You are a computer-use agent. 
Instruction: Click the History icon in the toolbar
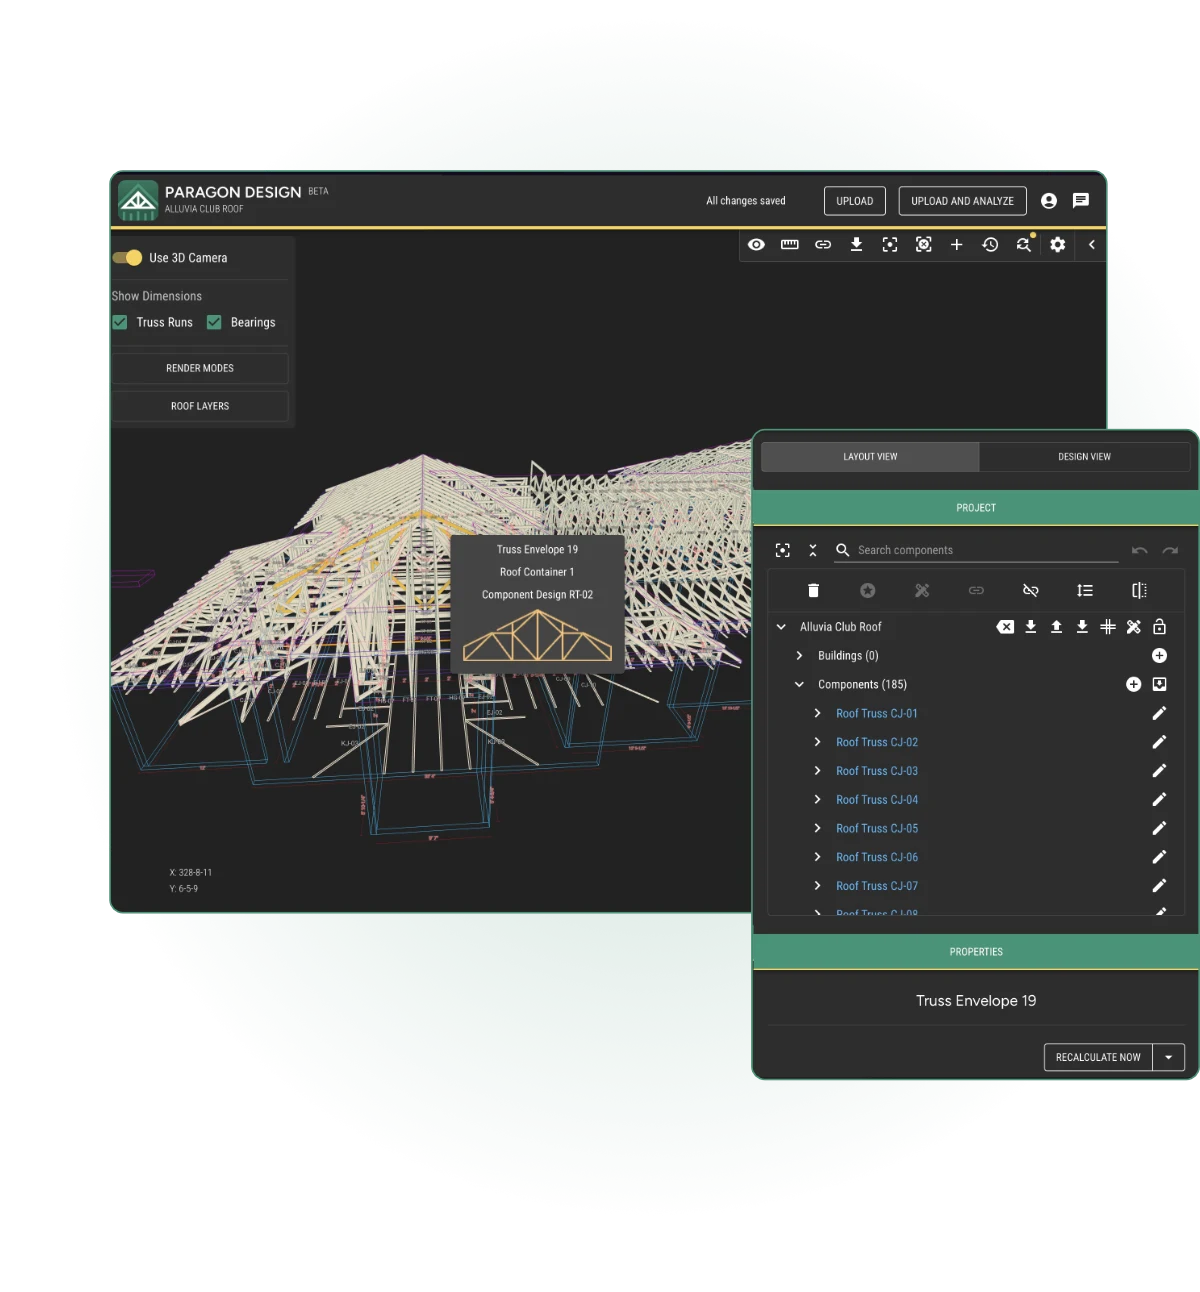click(990, 245)
